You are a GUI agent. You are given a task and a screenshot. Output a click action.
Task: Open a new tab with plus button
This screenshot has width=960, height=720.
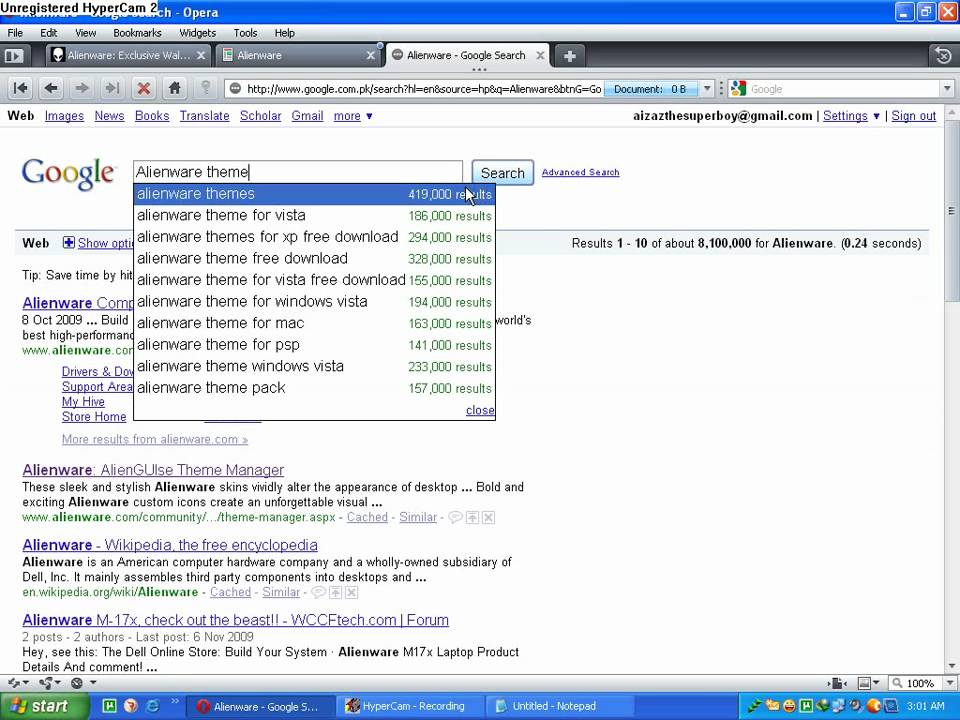[x=569, y=56]
